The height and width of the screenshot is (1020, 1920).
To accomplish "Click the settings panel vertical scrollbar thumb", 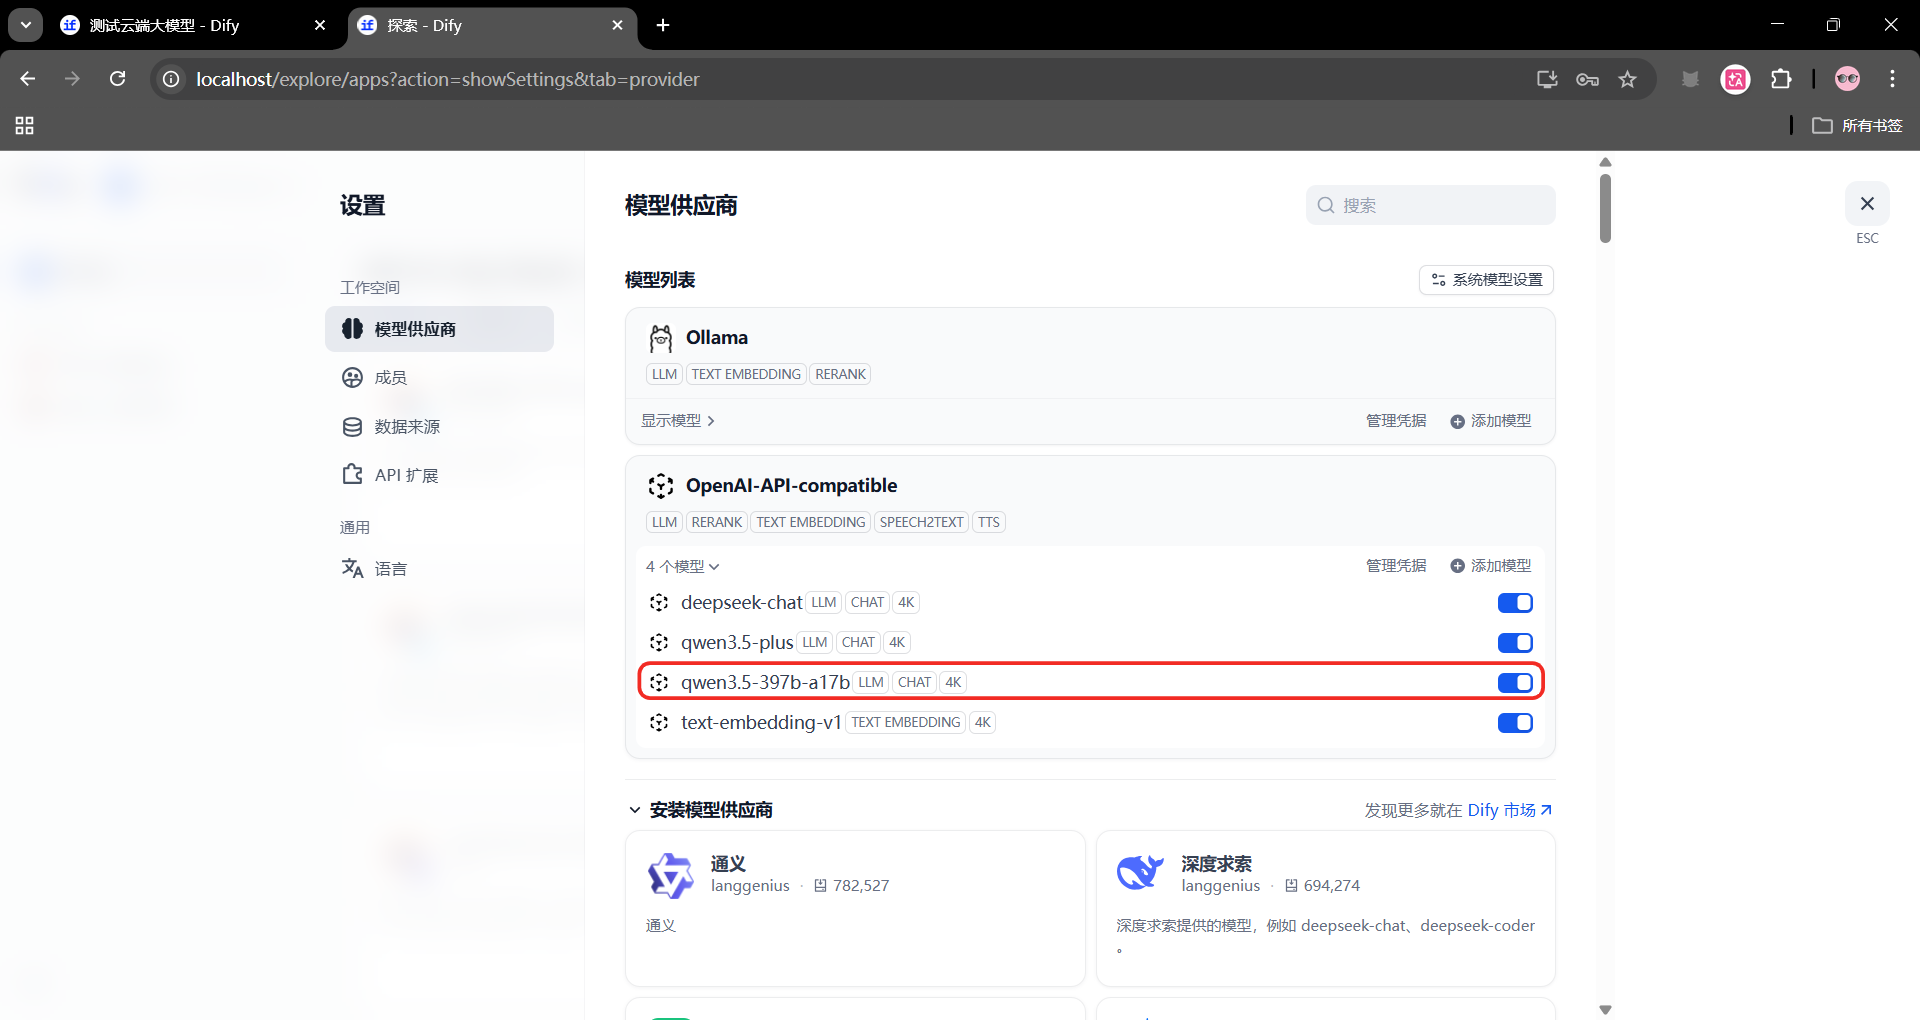I will pos(1605,209).
